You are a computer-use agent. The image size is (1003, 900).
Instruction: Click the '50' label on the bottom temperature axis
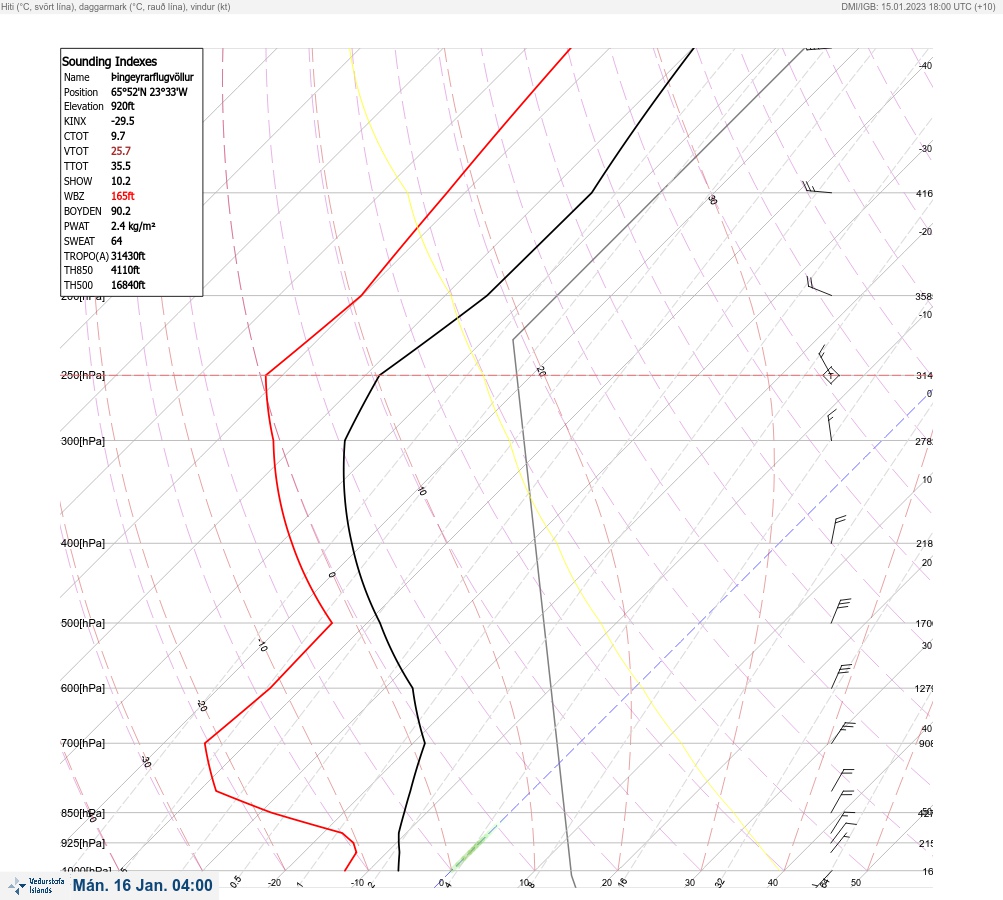point(856,883)
